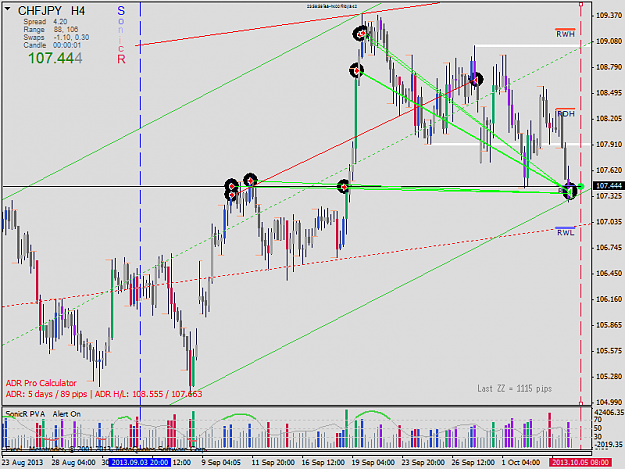This screenshot has width=625, height=469.
Task: Select the RWH level marker
Action: point(565,33)
